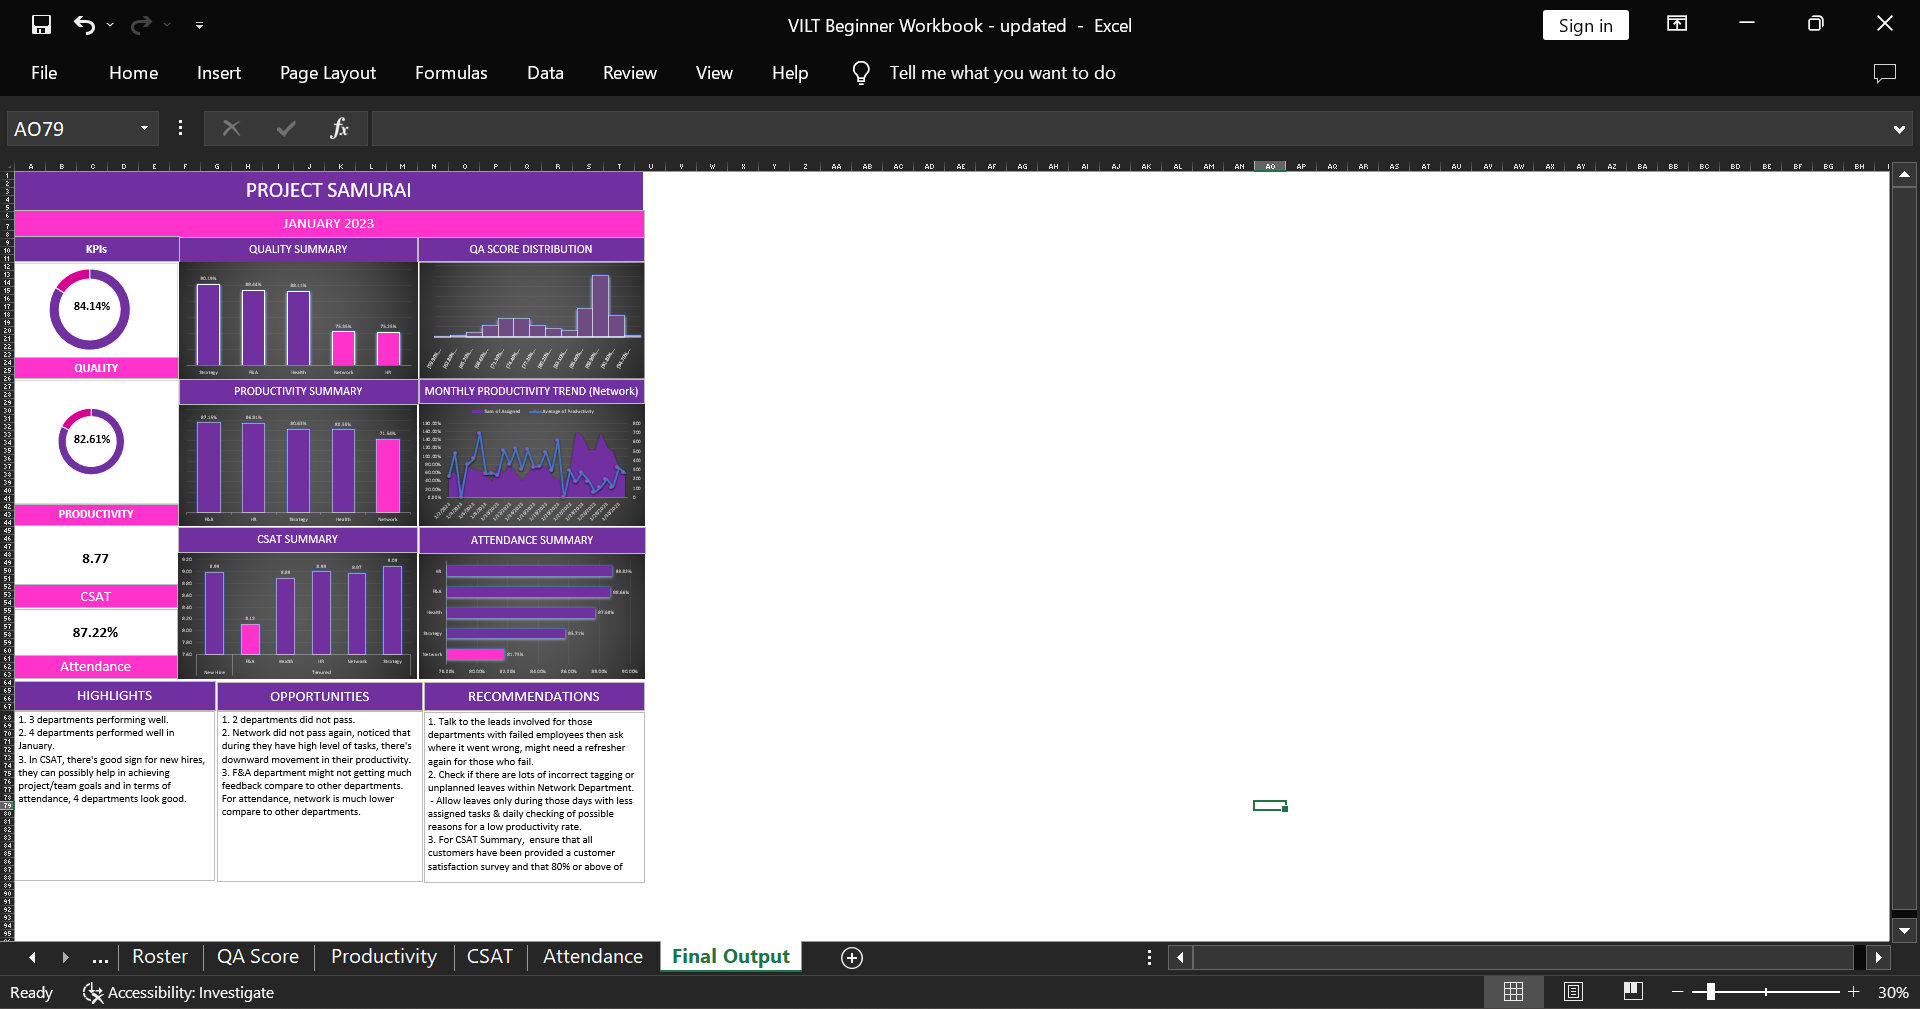The height and width of the screenshot is (1009, 1920).
Task: Expand the formula bar with its chevron
Action: [1898, 128]
